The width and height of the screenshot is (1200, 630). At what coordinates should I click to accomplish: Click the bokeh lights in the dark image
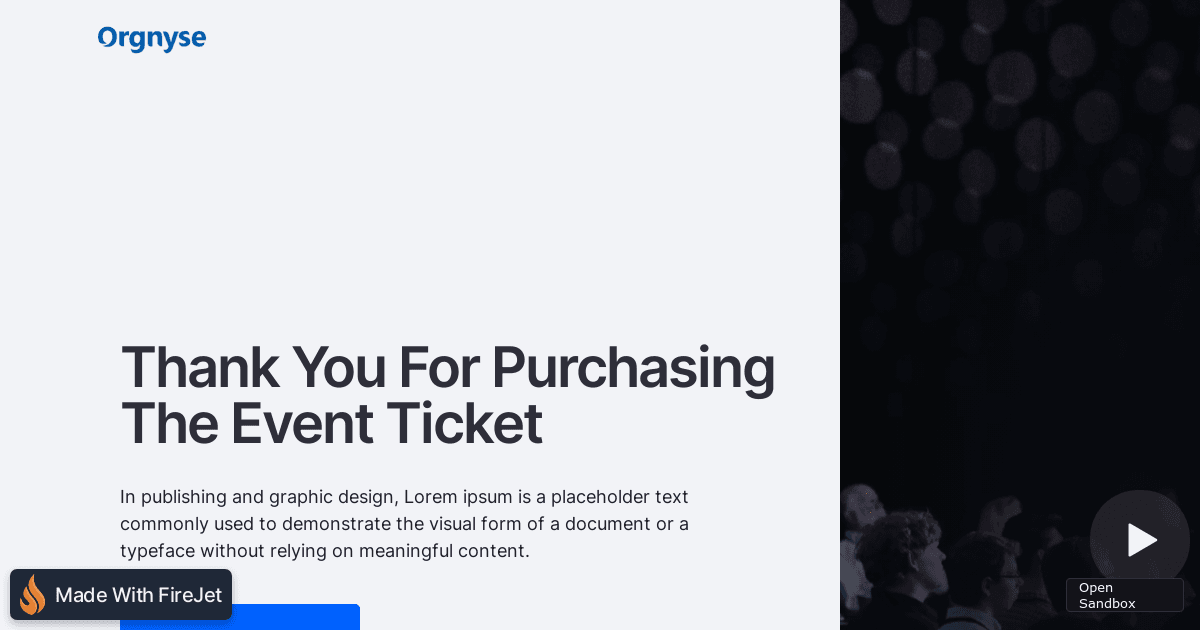point(1000,120)
